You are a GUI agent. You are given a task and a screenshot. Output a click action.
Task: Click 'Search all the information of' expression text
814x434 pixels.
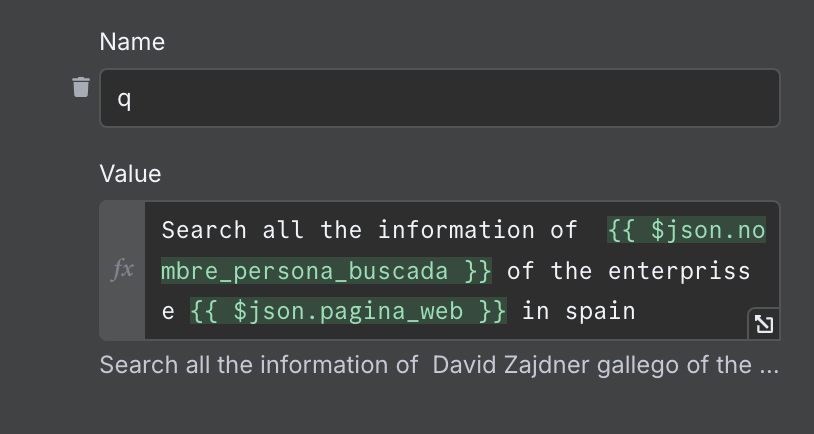click(369, 230)
